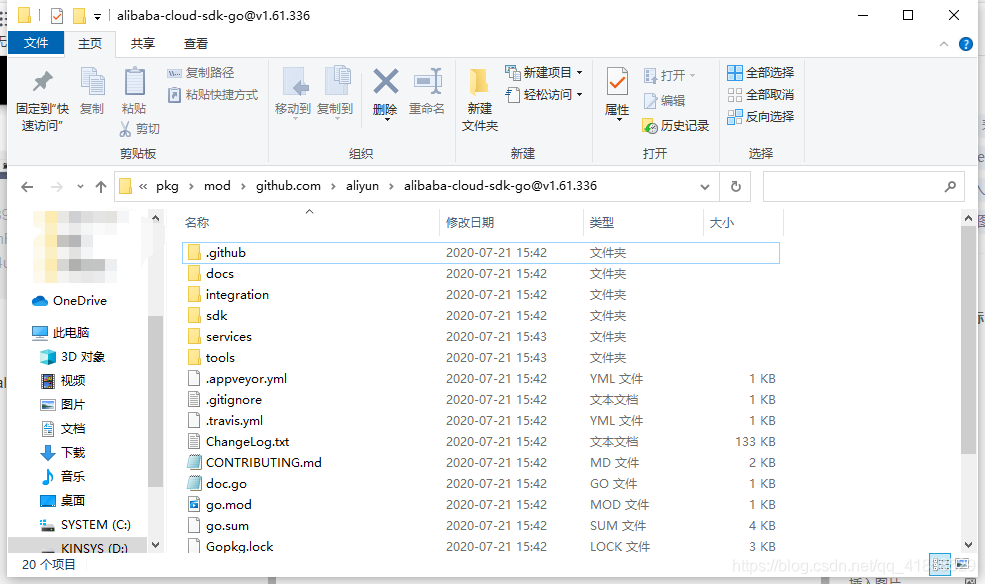
Task: Create a New folder (新建文件夹)
Action: click(480, 99)
